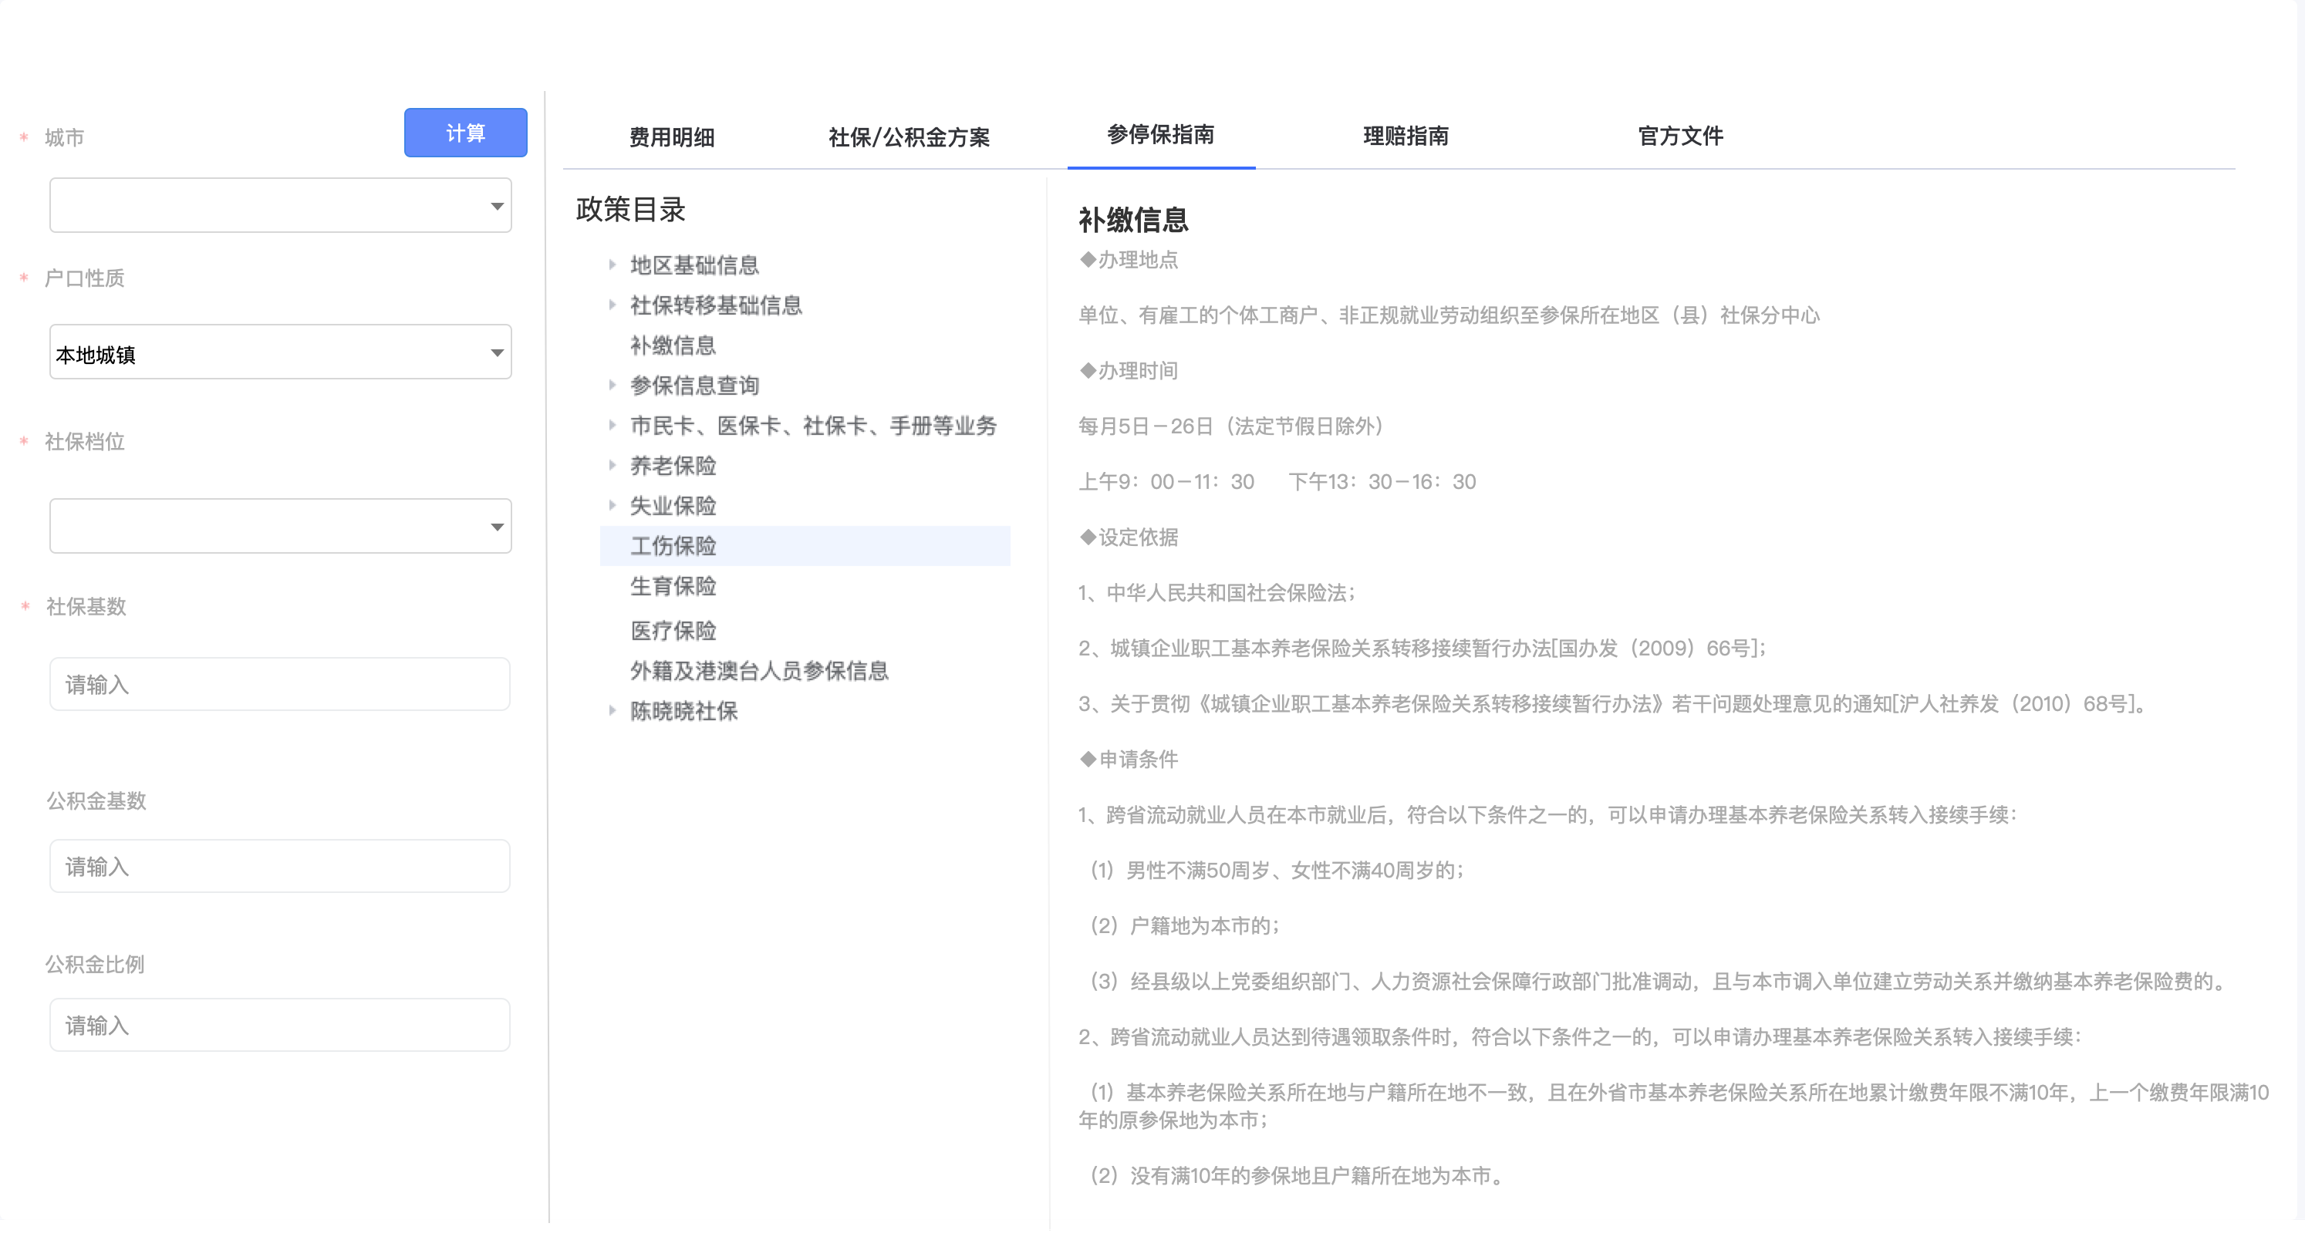The height and width of the screenshot is (1240, 2305).
Task: Switch to the 费用明细 tab
Action: (x=671, y=137)
